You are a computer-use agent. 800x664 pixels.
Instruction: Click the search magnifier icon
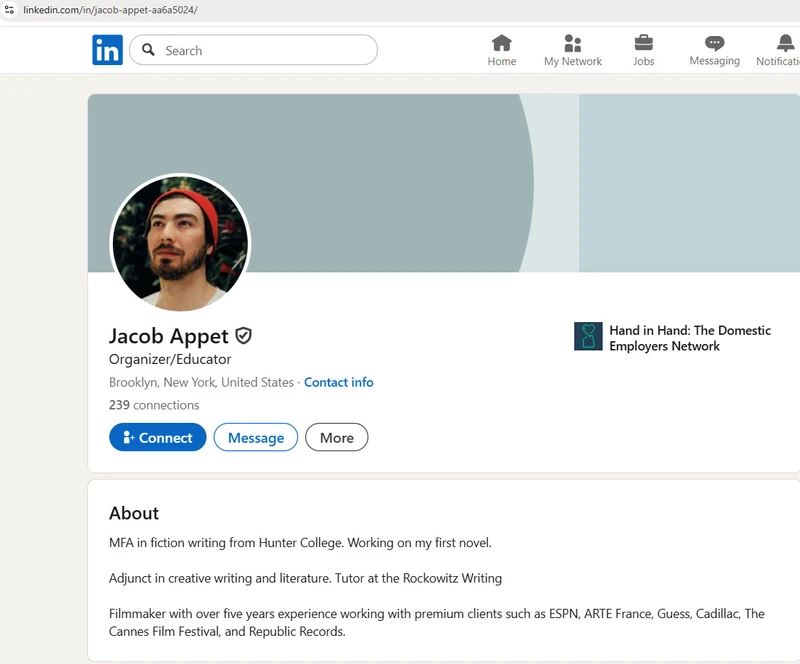pos(148,50)
